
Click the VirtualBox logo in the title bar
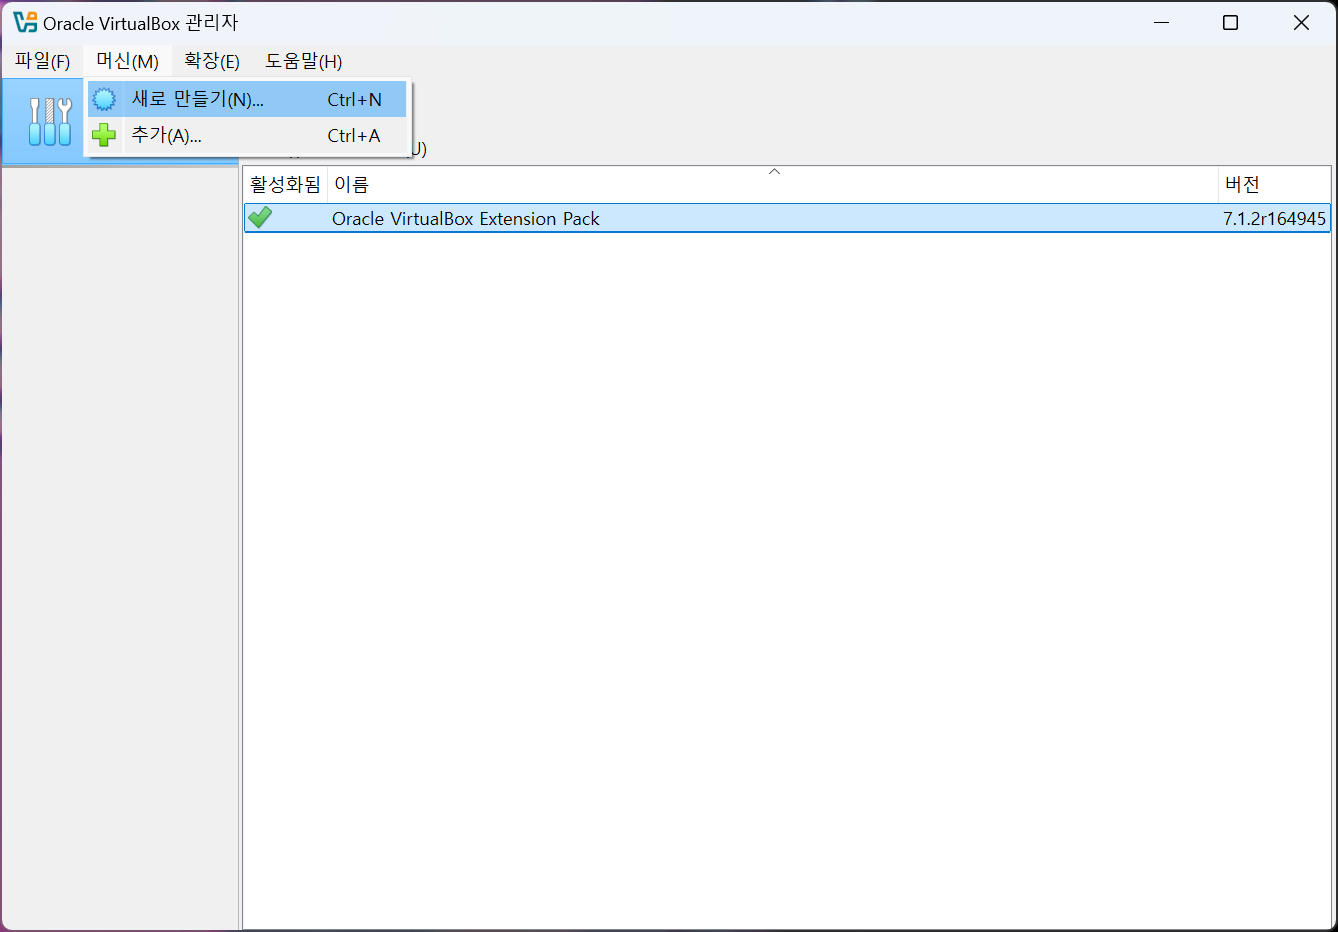pos(24,22)
